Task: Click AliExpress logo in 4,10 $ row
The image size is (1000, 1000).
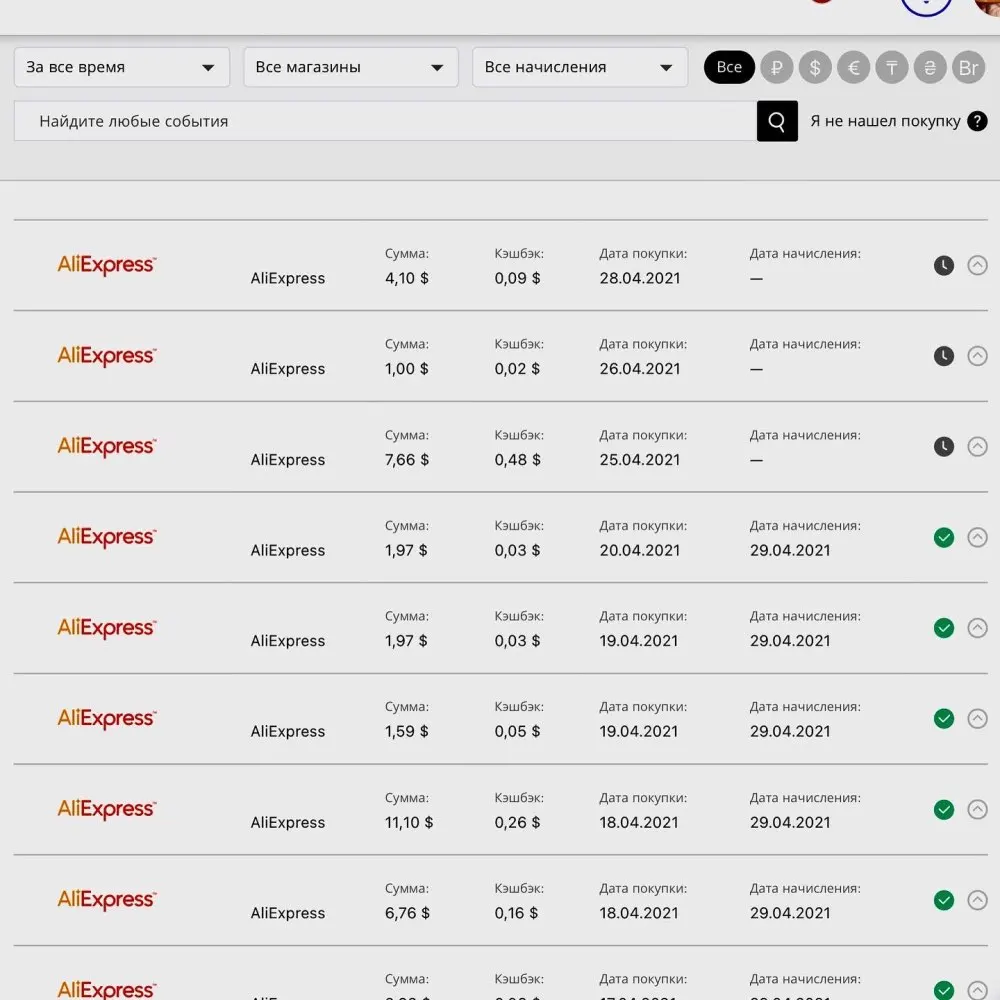Action: tap(107, 265)
